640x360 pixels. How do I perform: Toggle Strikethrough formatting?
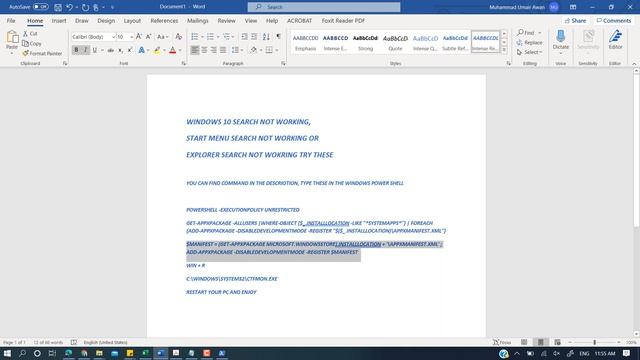[111, 50]
